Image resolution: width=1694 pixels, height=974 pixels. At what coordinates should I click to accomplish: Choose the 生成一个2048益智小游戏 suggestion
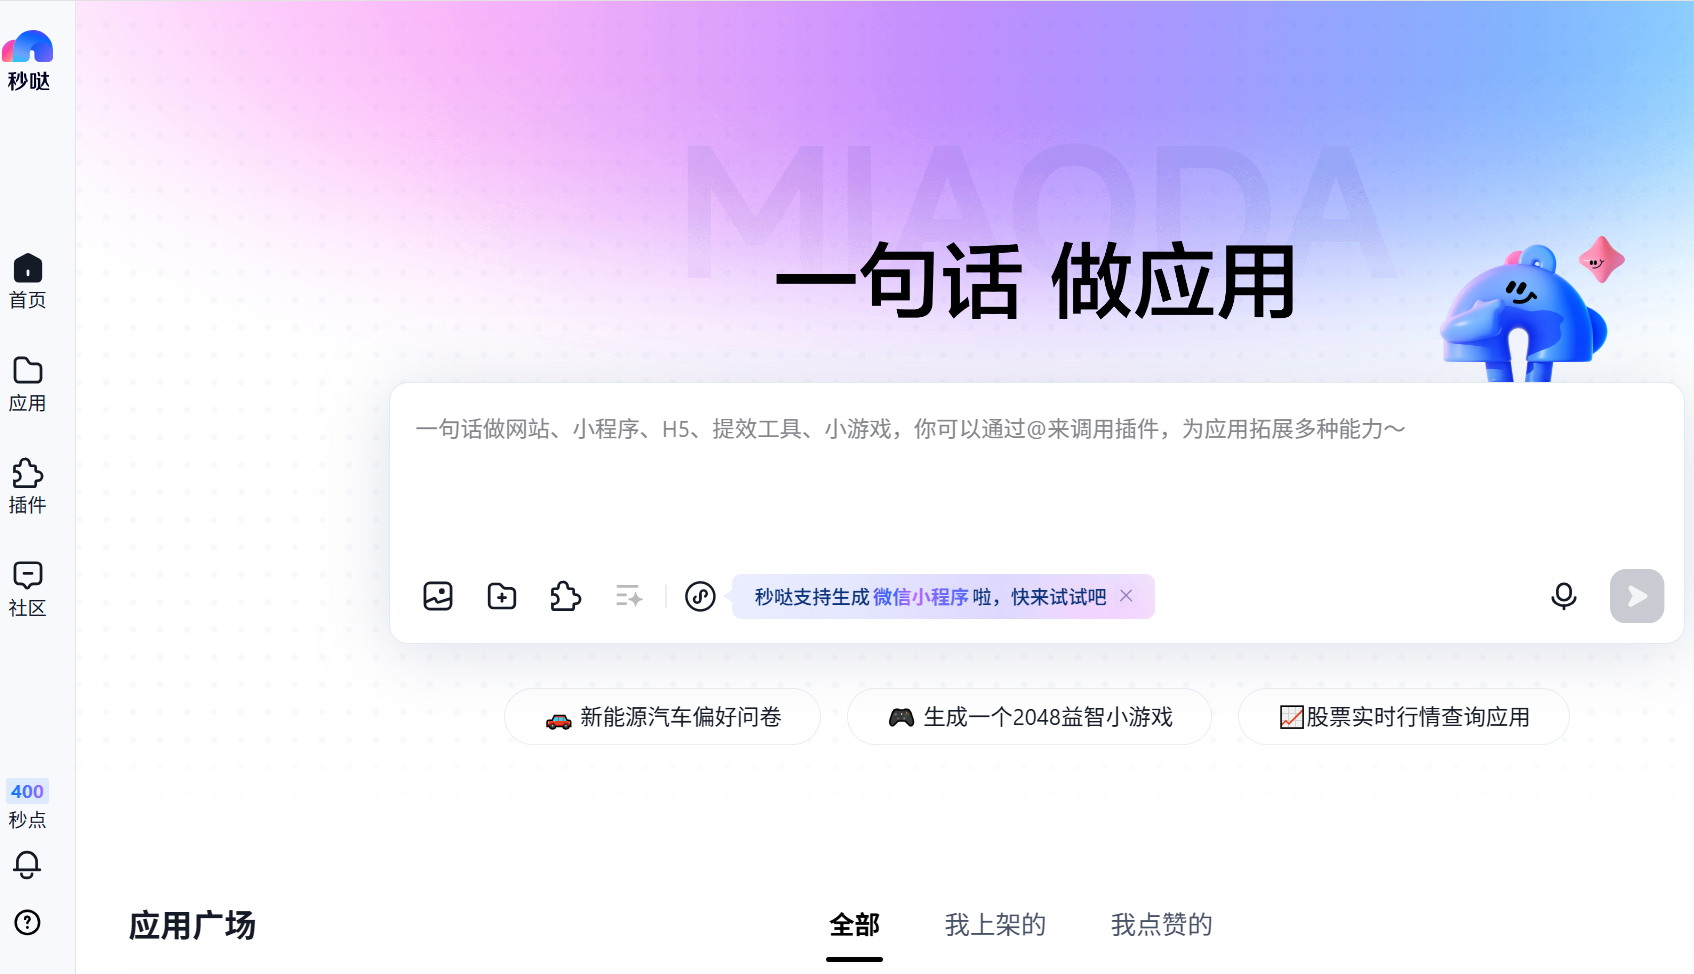point(1029,717)
